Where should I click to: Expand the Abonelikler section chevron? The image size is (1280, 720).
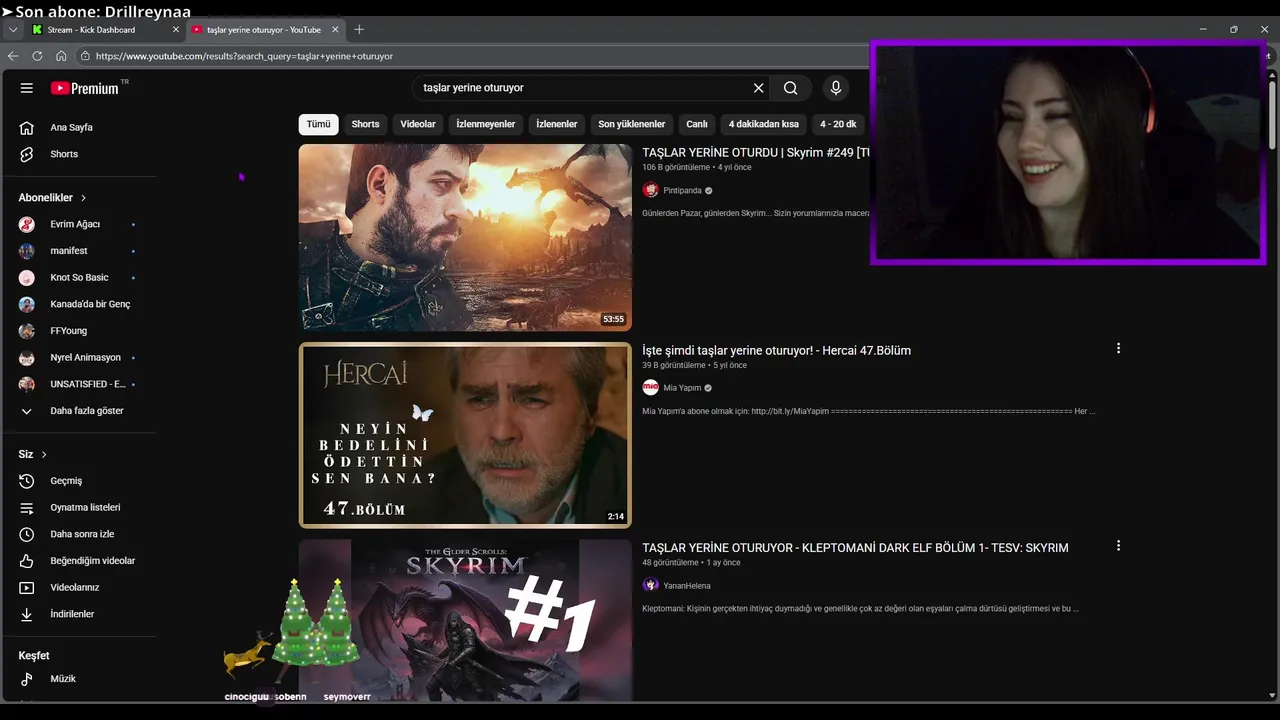pyautogui.click(x=83, y=198)
